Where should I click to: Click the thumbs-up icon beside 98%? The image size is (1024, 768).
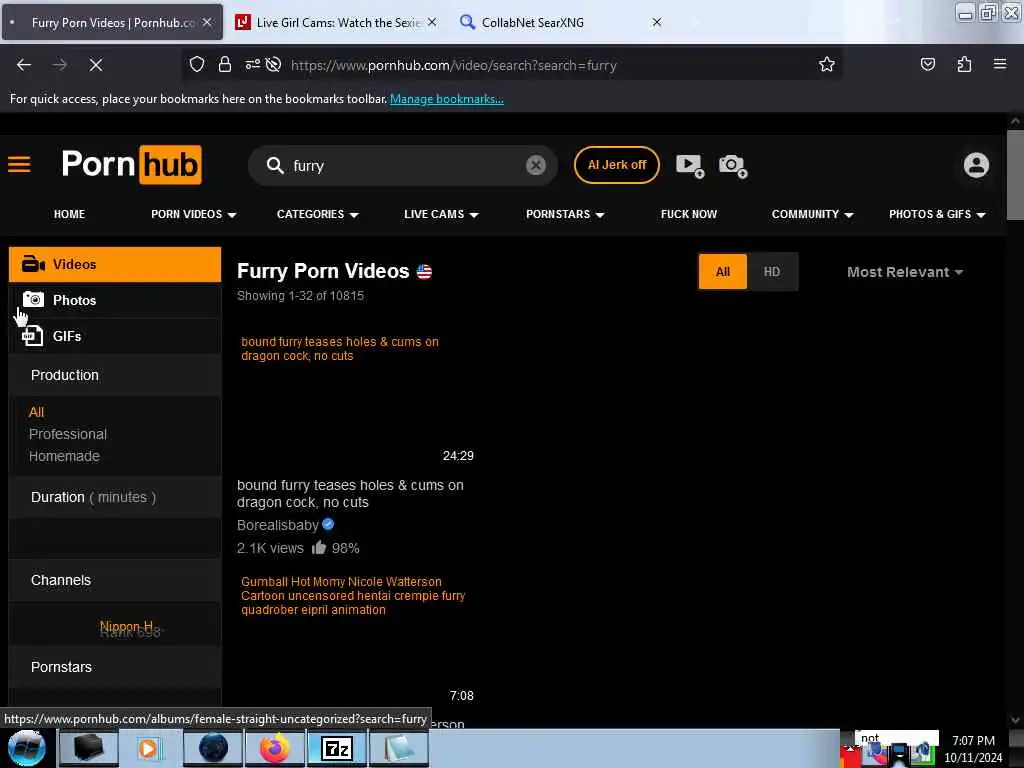point(319,547)
